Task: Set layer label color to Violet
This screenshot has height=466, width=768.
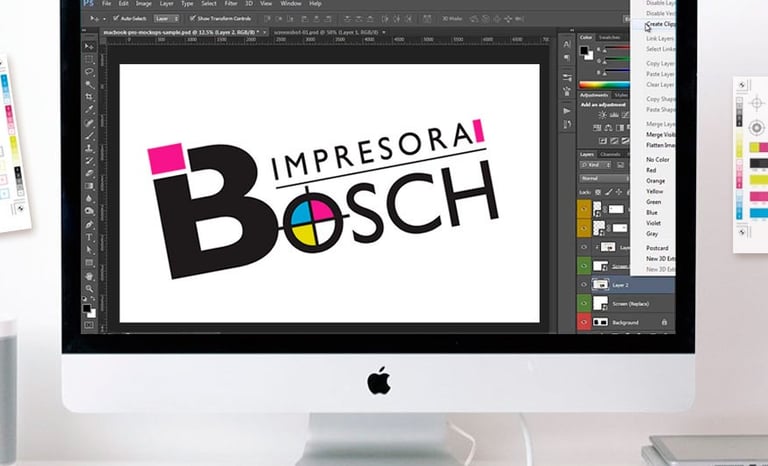Action: [653, 223]
